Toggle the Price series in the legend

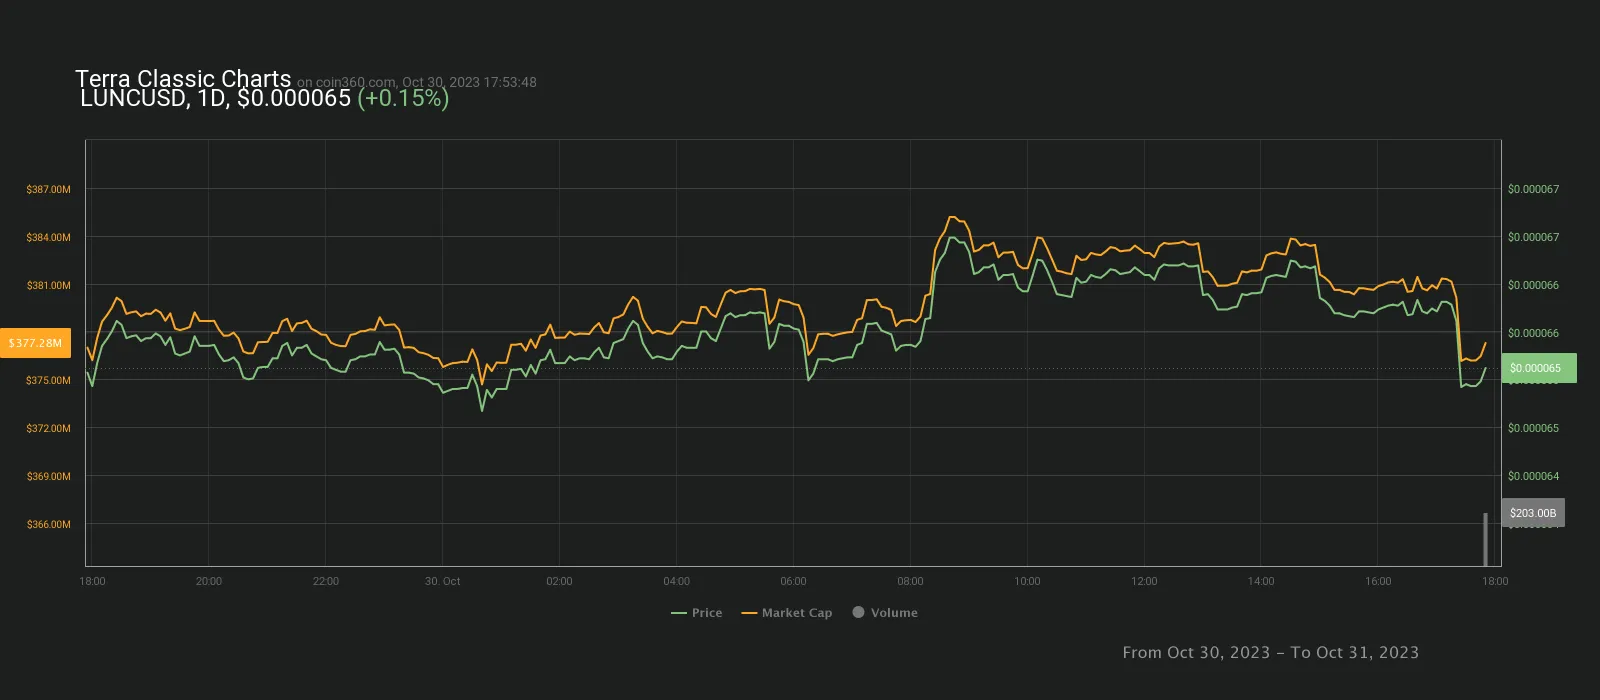697,613
